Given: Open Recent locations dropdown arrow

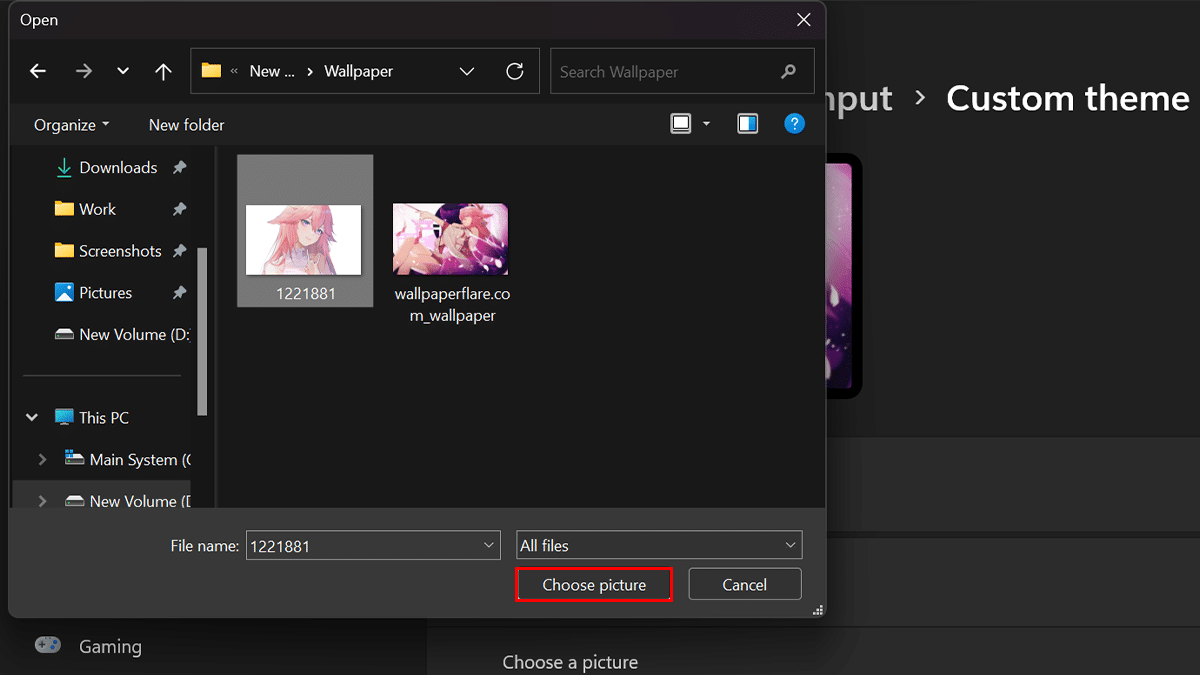Looking at the screenshot, I should tap(123, 71).
